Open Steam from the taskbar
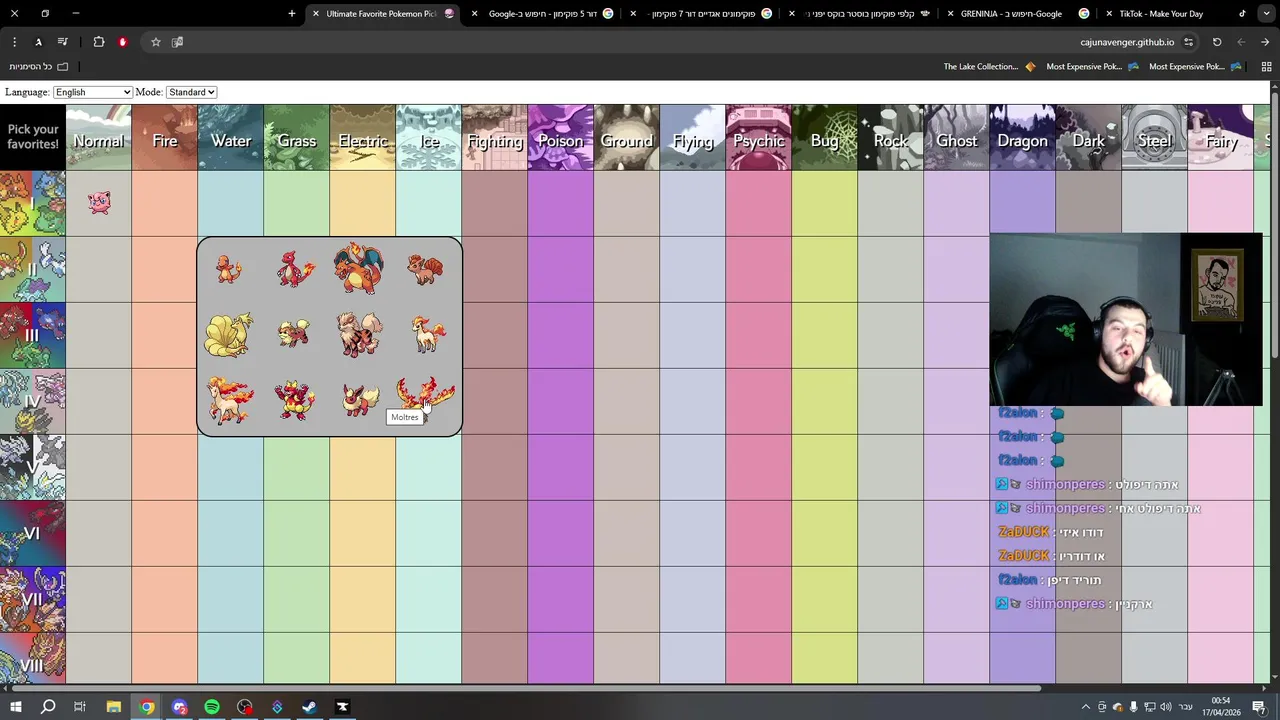The image size is (1280, 720). coord(309,707)
